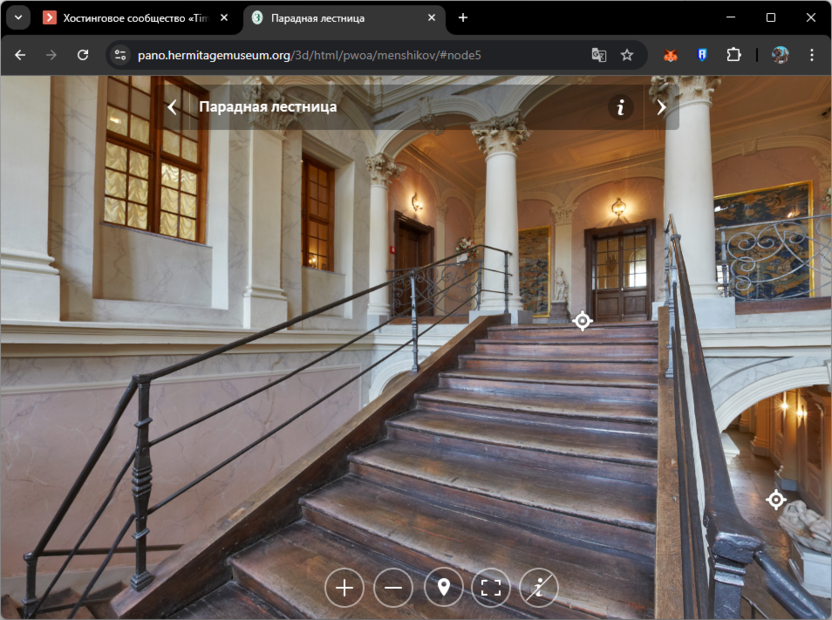Image resolution: width=832 pixels, height=620 pixels.
Task: Zoom out the panorama with the minus button
Action: pyautogui.click(x=393, y=588)
